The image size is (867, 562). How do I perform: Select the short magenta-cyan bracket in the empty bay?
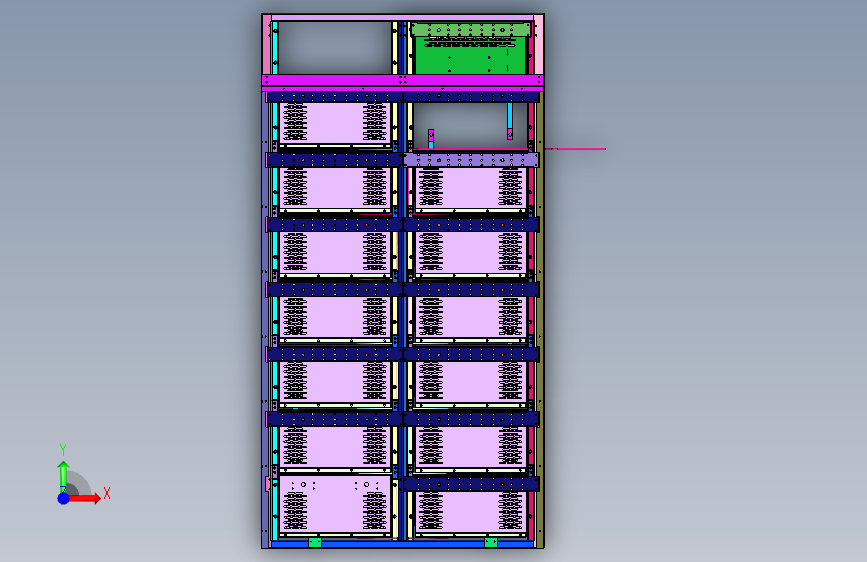[x=431, y=139]
